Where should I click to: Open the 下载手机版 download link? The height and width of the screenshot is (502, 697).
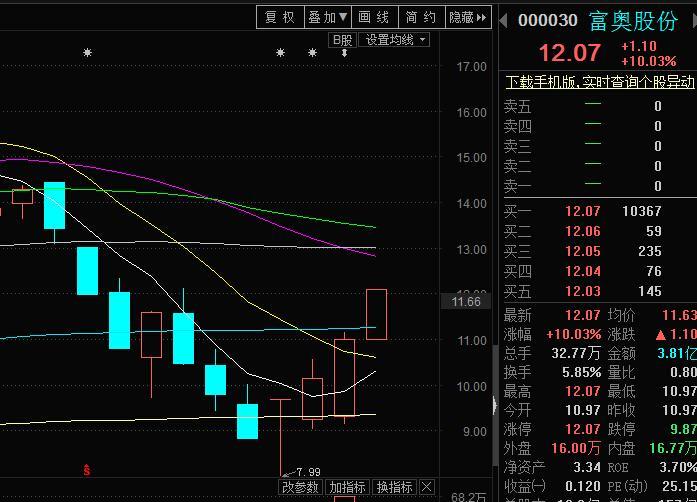pyautogui.click(x=599, y=81)
